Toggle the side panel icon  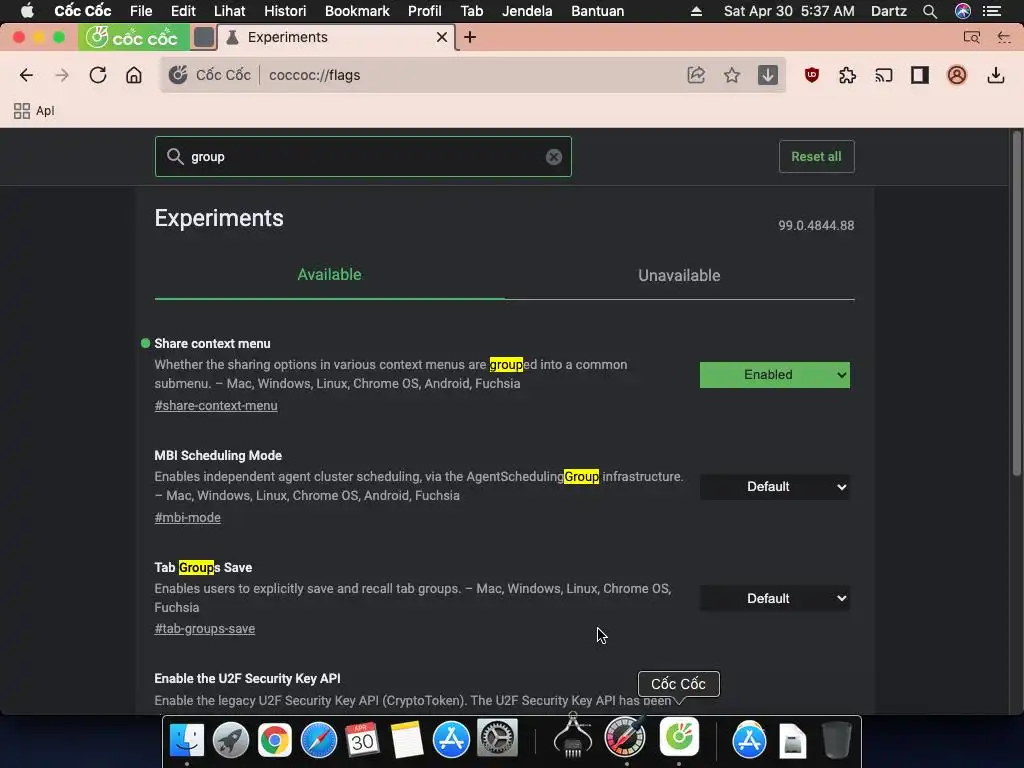920,75
